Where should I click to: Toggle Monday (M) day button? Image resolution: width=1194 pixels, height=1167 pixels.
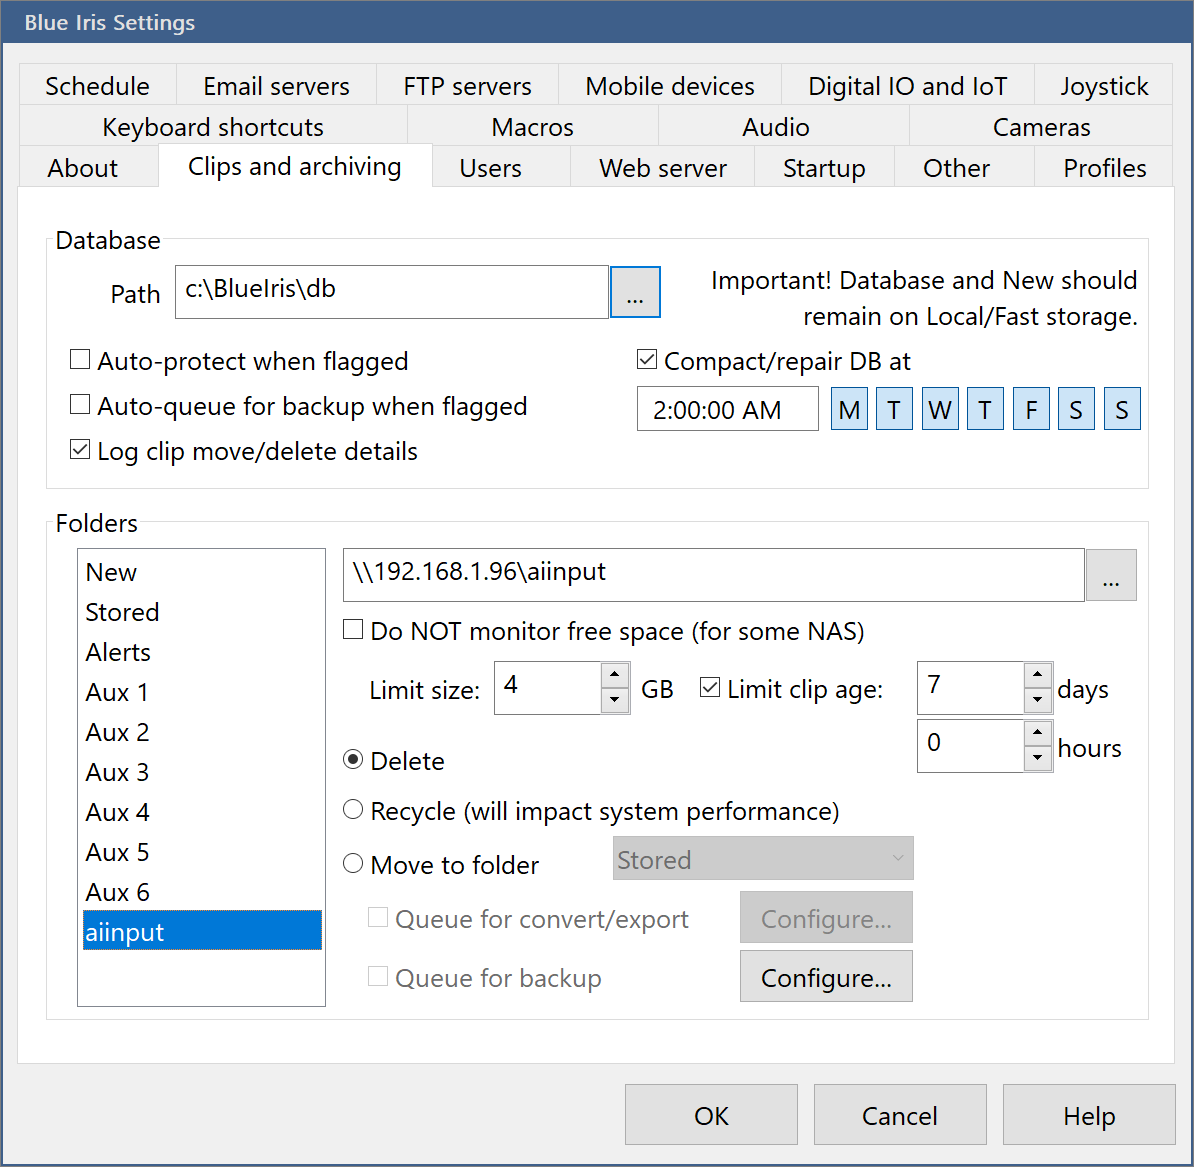[849, 409]
